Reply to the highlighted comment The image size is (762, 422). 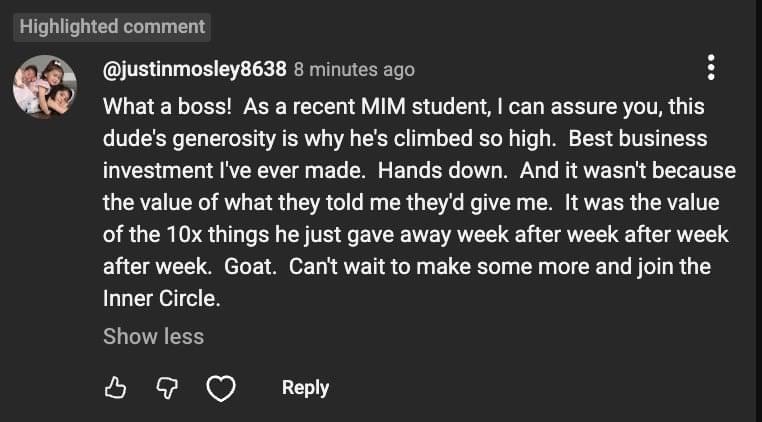click(305, 388)
